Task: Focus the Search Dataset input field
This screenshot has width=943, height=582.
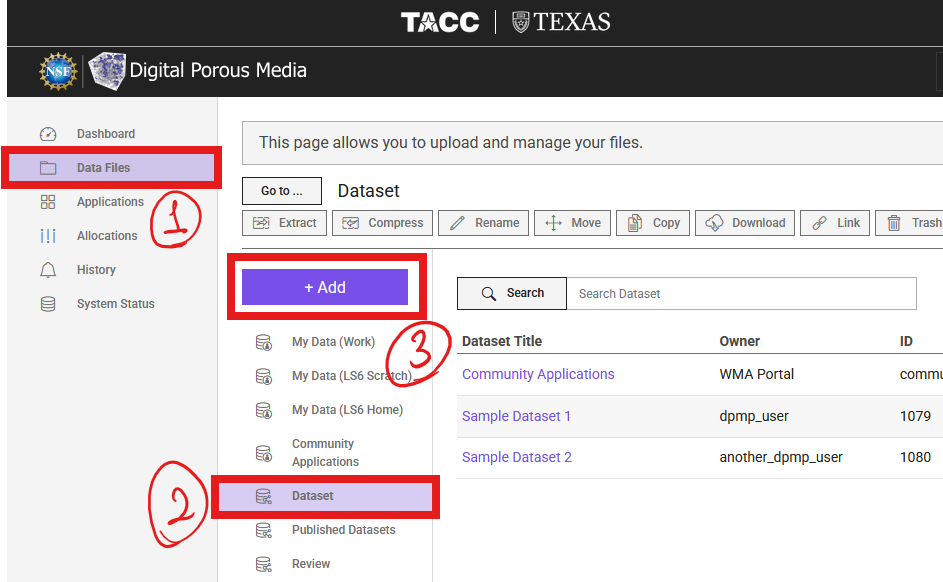Action: (x=742, y=293)
